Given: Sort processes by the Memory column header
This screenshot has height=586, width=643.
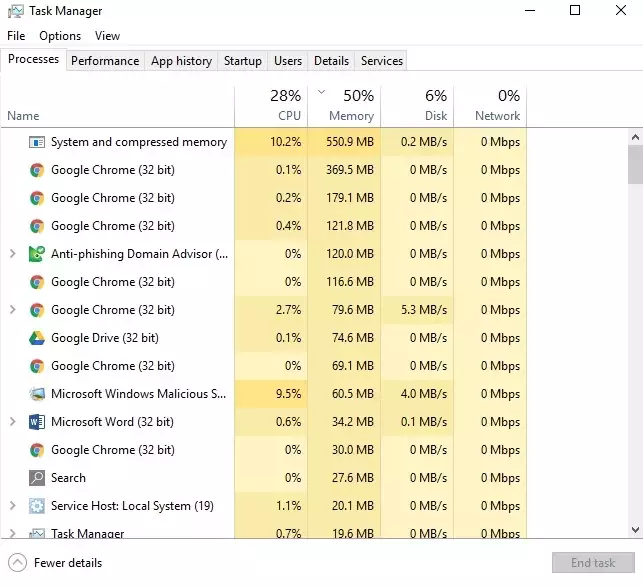Looking at the screenshot, I should coord(344,105).
